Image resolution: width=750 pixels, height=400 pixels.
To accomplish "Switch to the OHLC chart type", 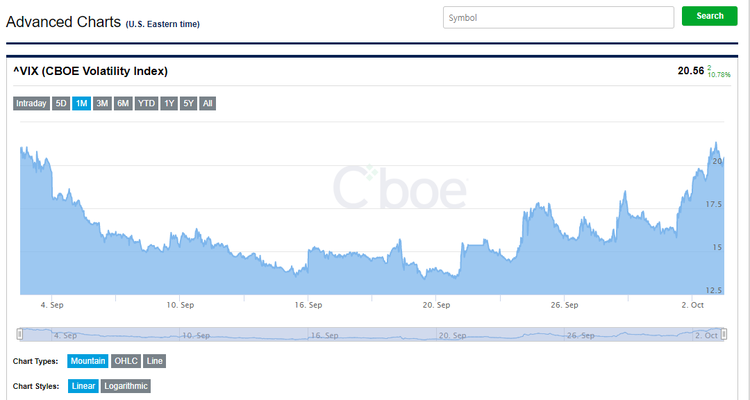I will 126,361.
